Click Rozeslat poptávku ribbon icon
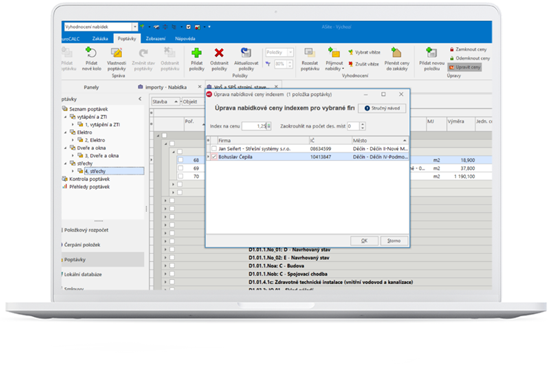The height and width of the screenshot is (382, 550). point(310,53)
